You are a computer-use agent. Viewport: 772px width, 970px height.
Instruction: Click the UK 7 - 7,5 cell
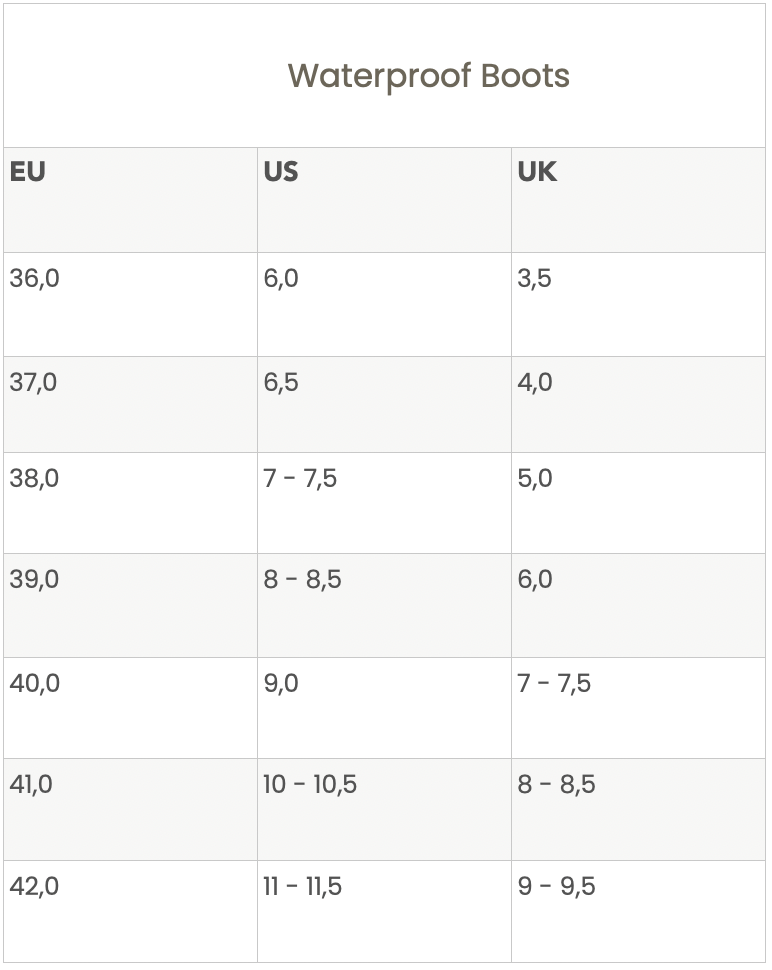(x=554, y=683)
